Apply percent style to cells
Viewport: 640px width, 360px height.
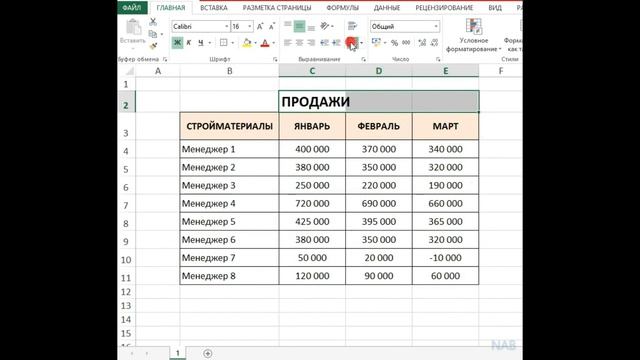394,42
